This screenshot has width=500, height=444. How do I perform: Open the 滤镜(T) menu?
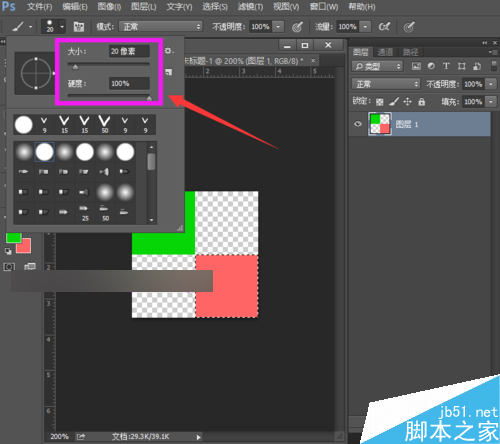(250, 7)
